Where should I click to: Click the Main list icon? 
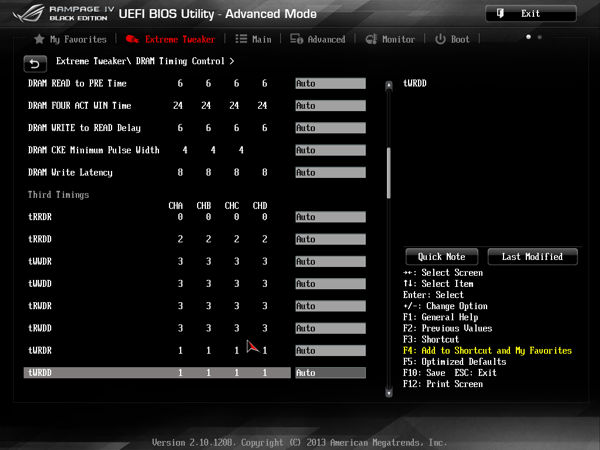click(x=241, y=39)
